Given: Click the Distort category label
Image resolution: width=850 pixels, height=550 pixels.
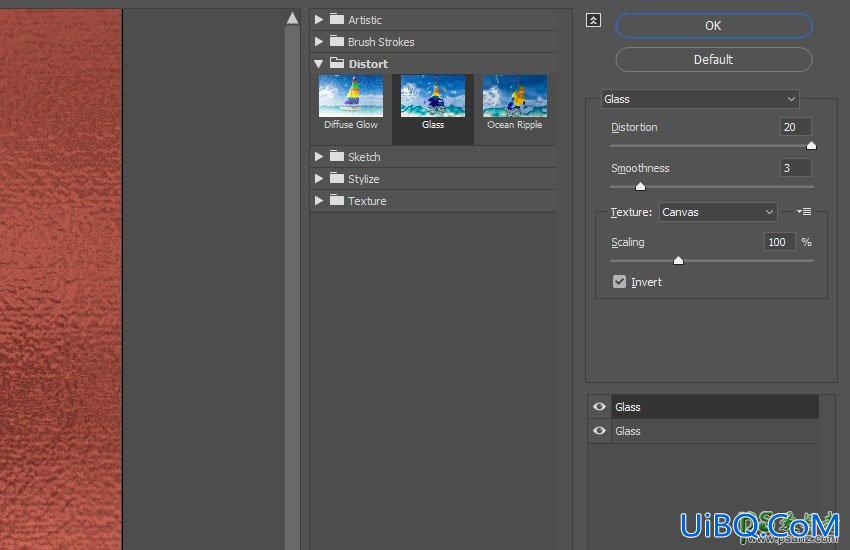Looking at the screenshot, I should [368, 64].
